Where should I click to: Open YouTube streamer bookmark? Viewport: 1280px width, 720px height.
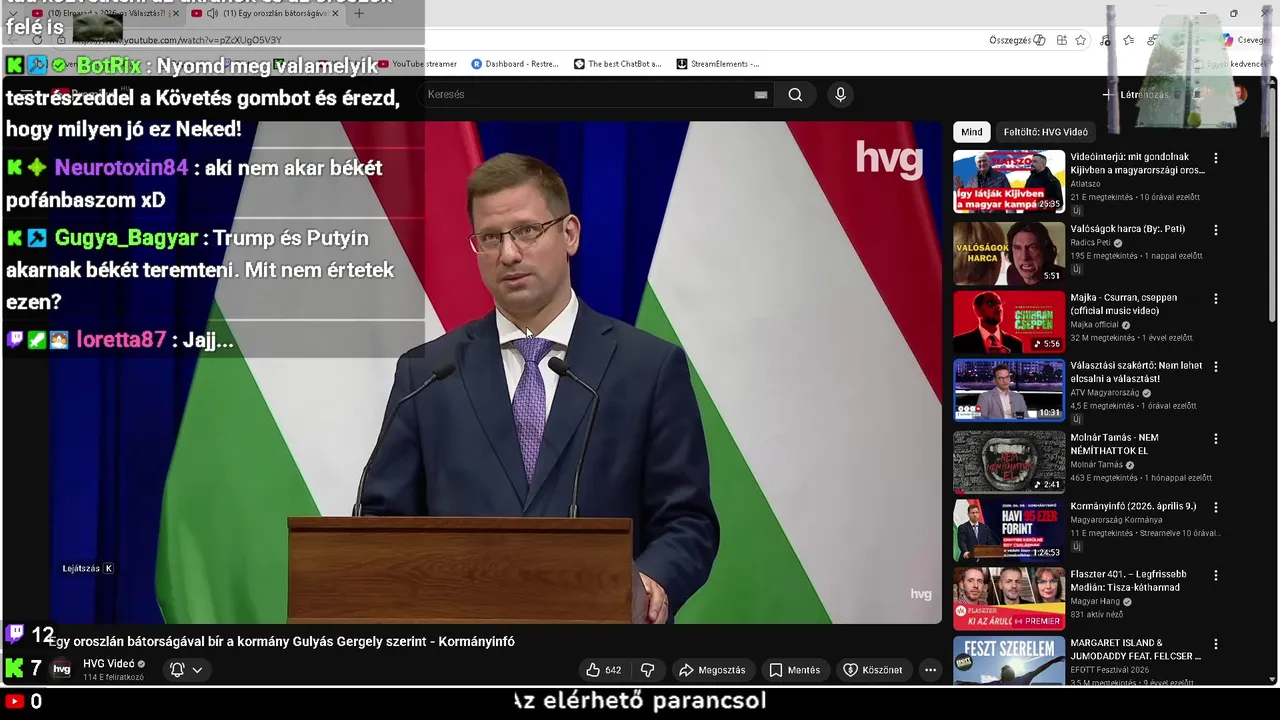(416, 64)
